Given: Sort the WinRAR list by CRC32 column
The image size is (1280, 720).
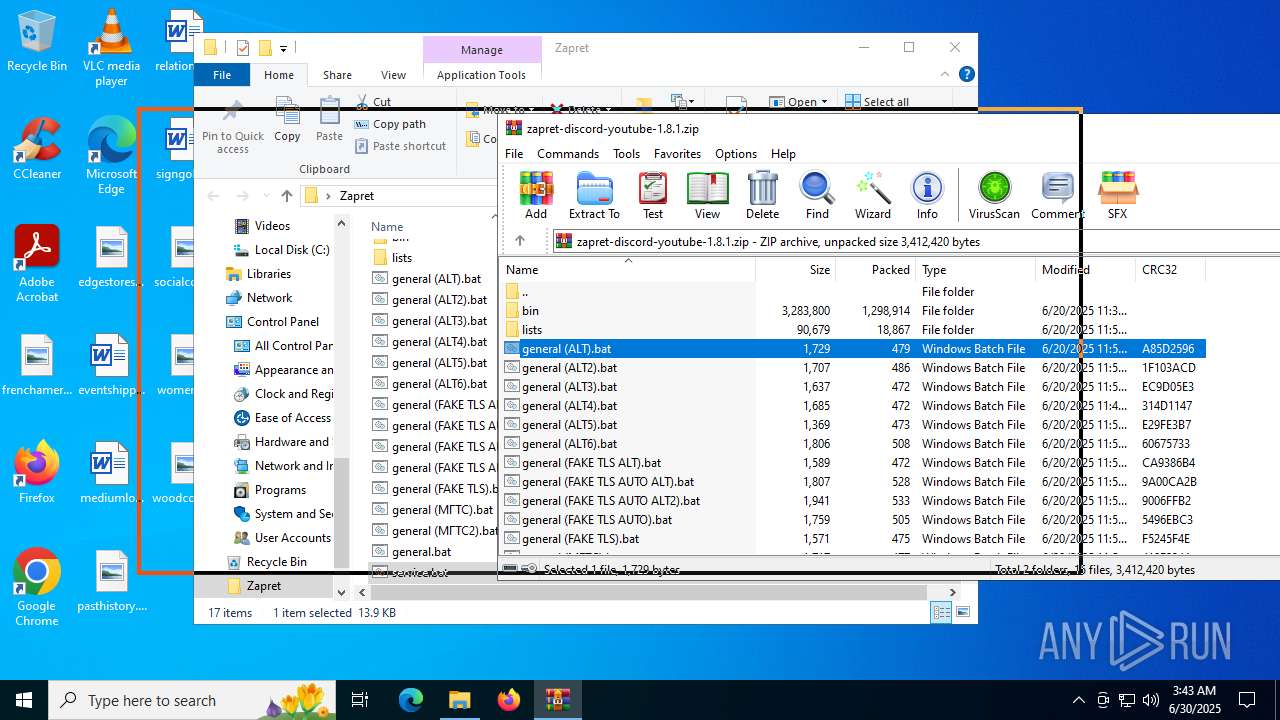Looking at the screenshot, I should point(1170,270).
